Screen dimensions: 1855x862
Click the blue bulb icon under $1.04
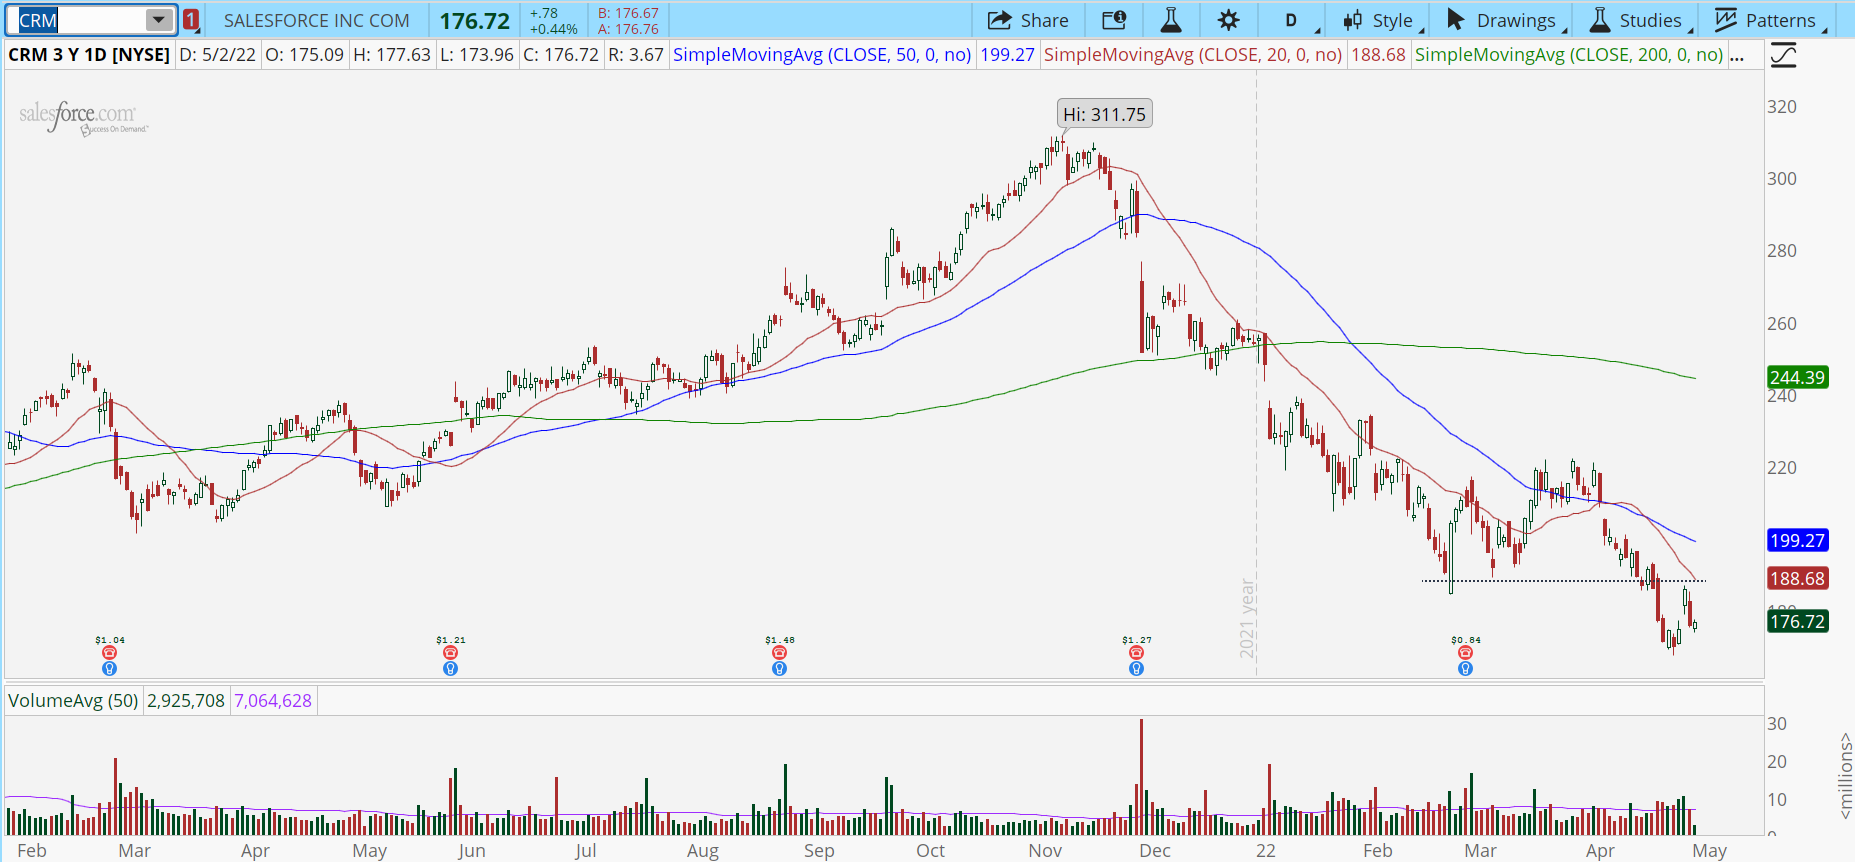(x=110, y=668)
